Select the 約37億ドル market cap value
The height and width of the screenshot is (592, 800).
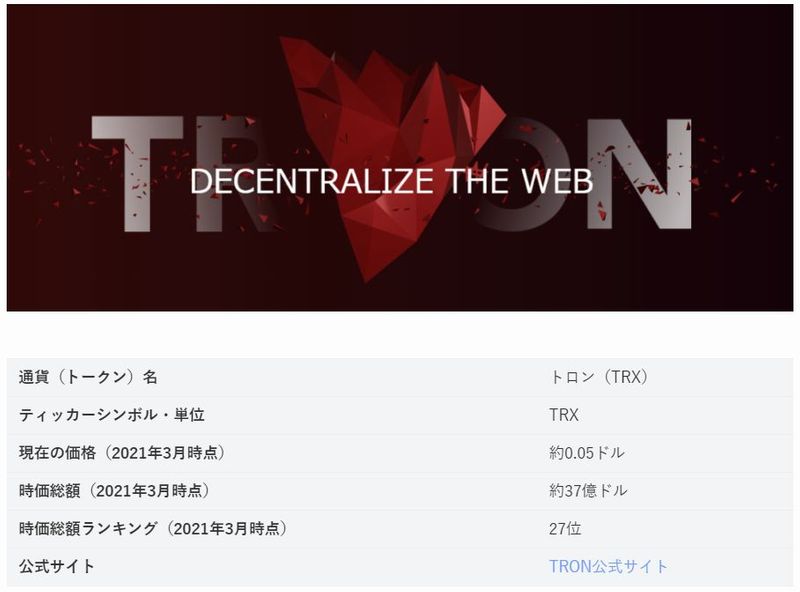click(588, 491)
